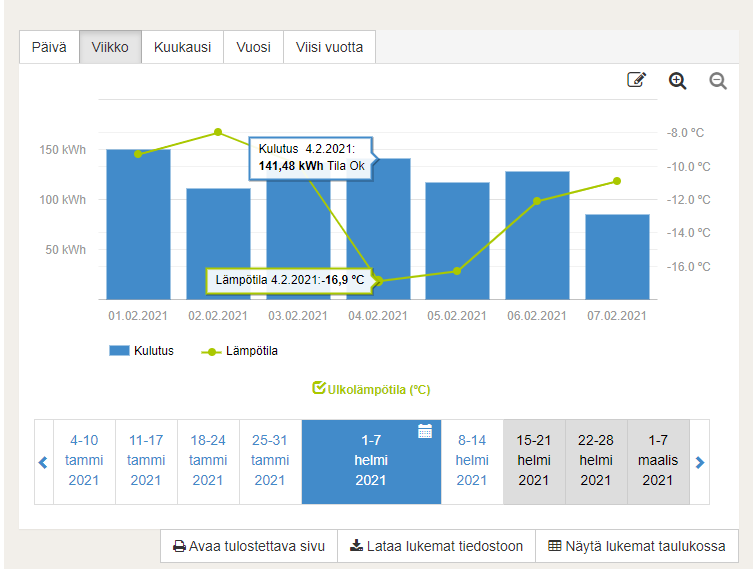This screenshot has height=575, width=753.
Task: Click Näytä lukemat taulukossa button
Action: coord(637,546)
